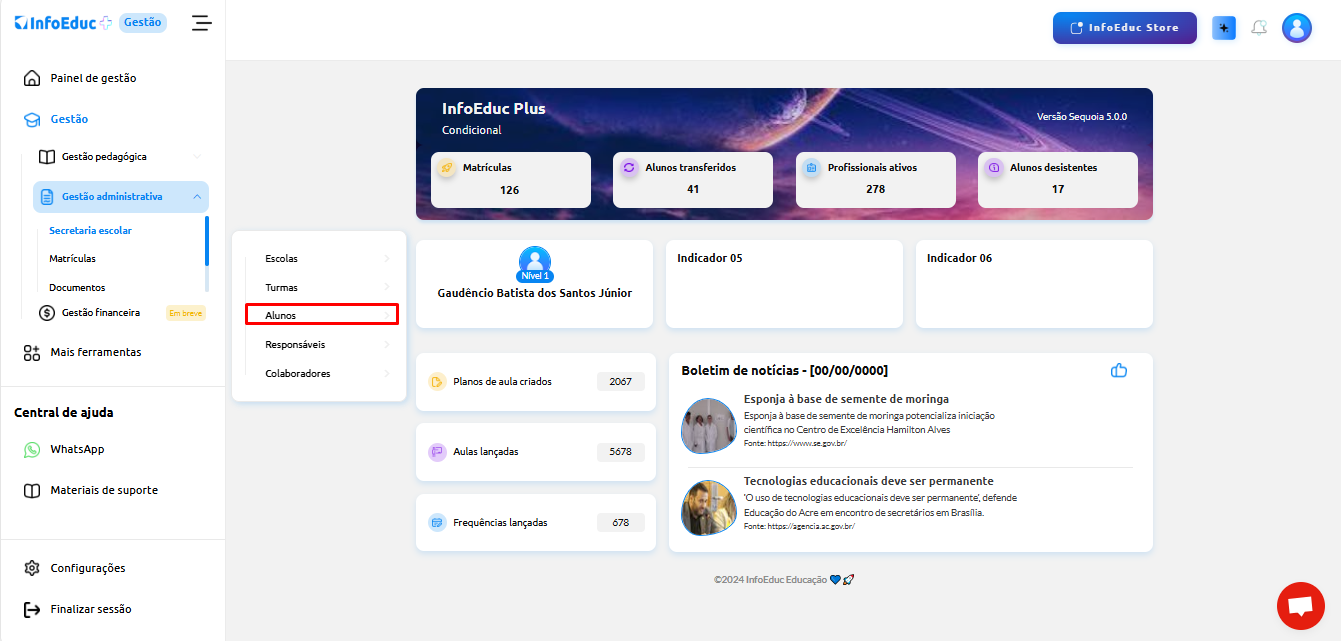This screenshot has width=1341, height=641.
Task: Click the 2067 lesson plans count
Action: tap(621, 381)
